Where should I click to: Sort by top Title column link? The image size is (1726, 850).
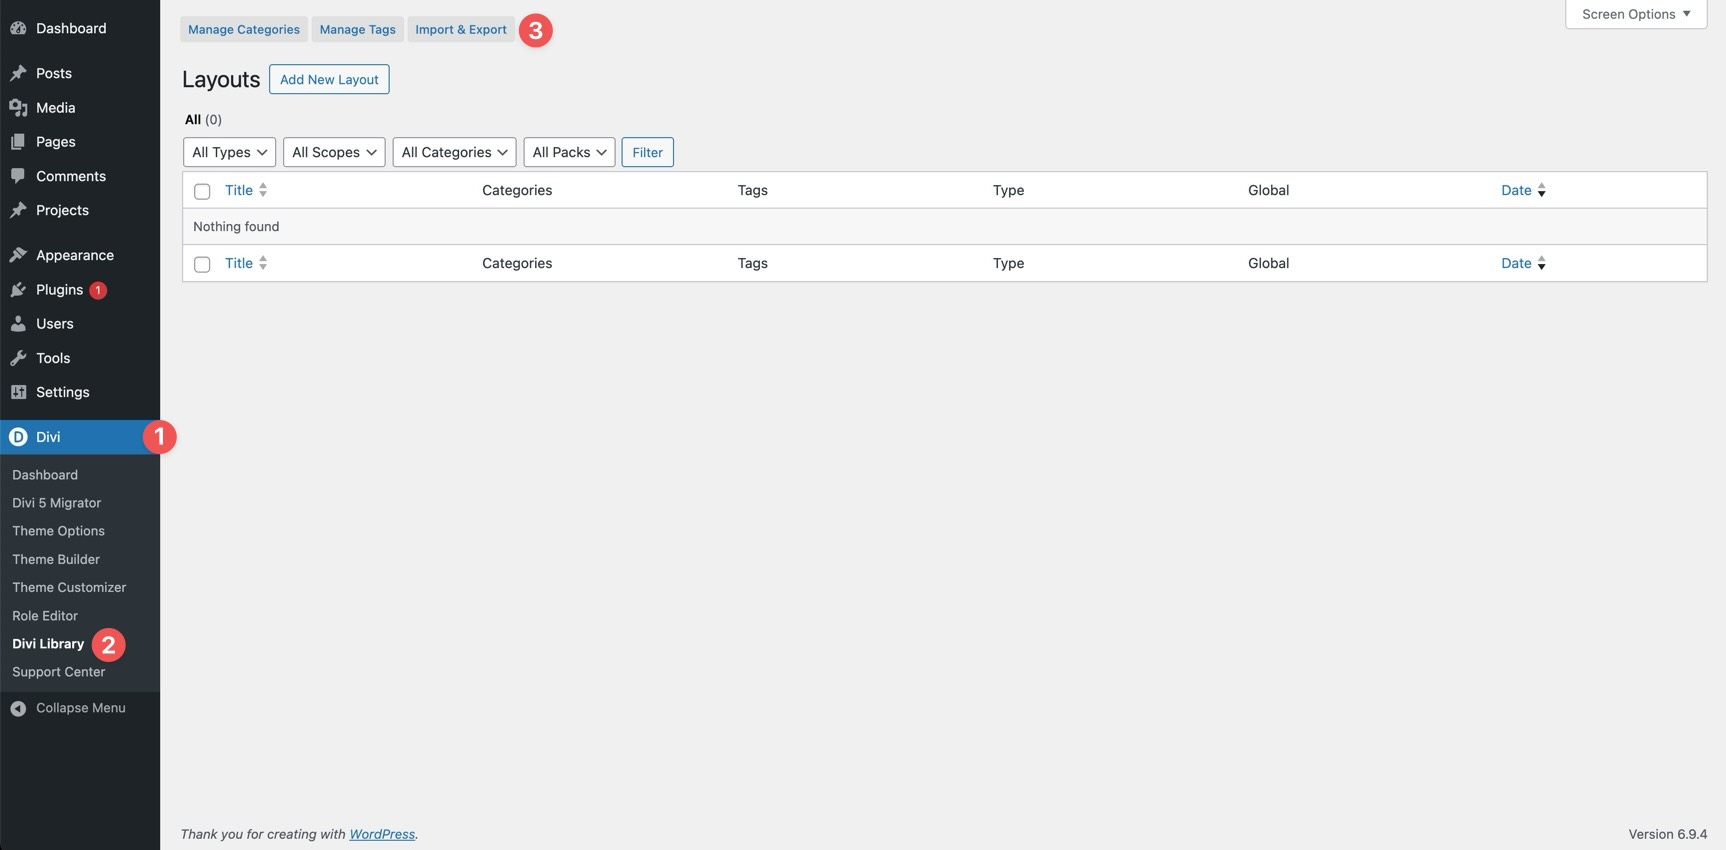tap(239, 190)
